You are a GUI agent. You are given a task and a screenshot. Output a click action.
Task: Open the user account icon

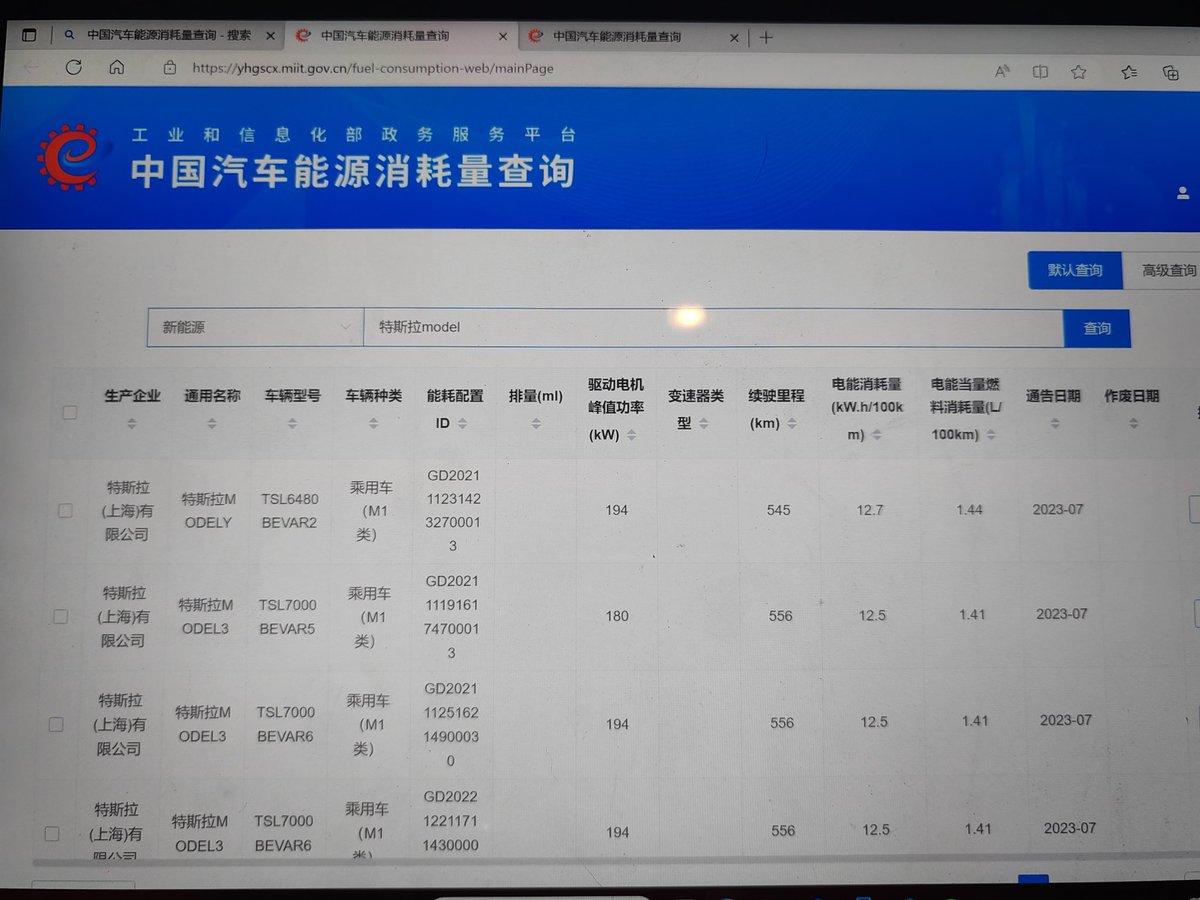click(1183, 194)
